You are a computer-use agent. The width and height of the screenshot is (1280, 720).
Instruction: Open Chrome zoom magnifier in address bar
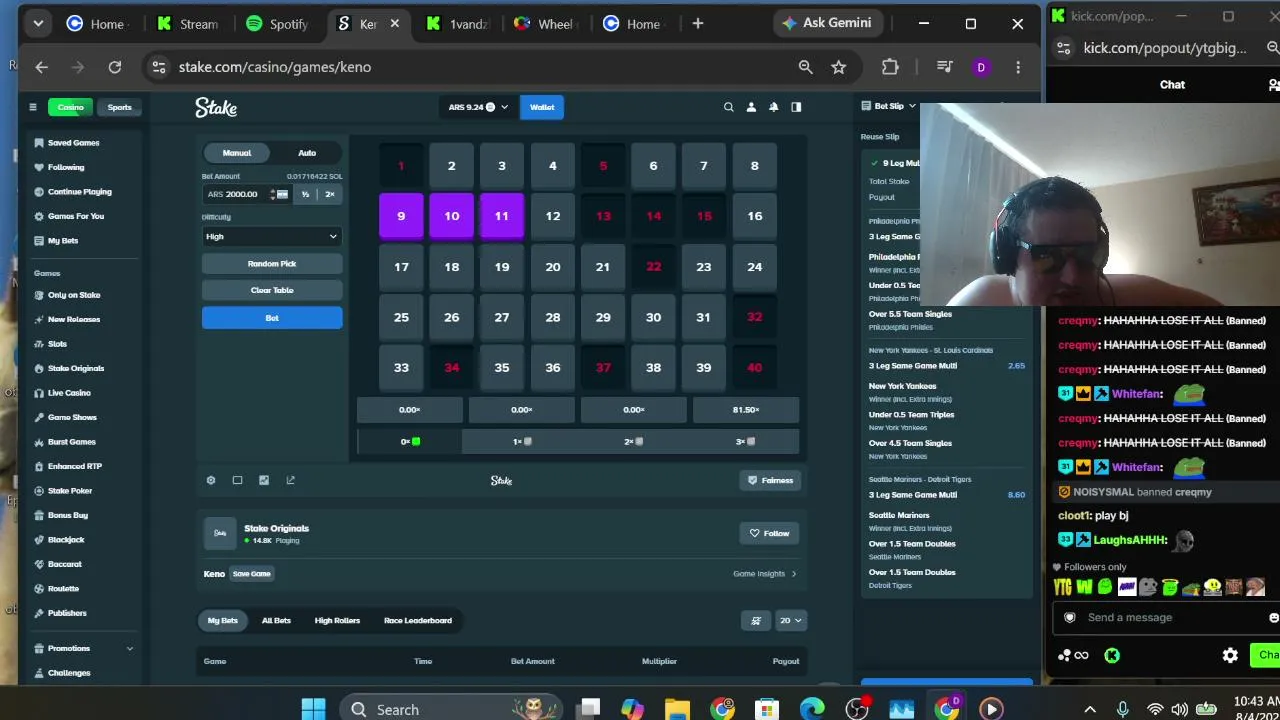tap(805, 67)
